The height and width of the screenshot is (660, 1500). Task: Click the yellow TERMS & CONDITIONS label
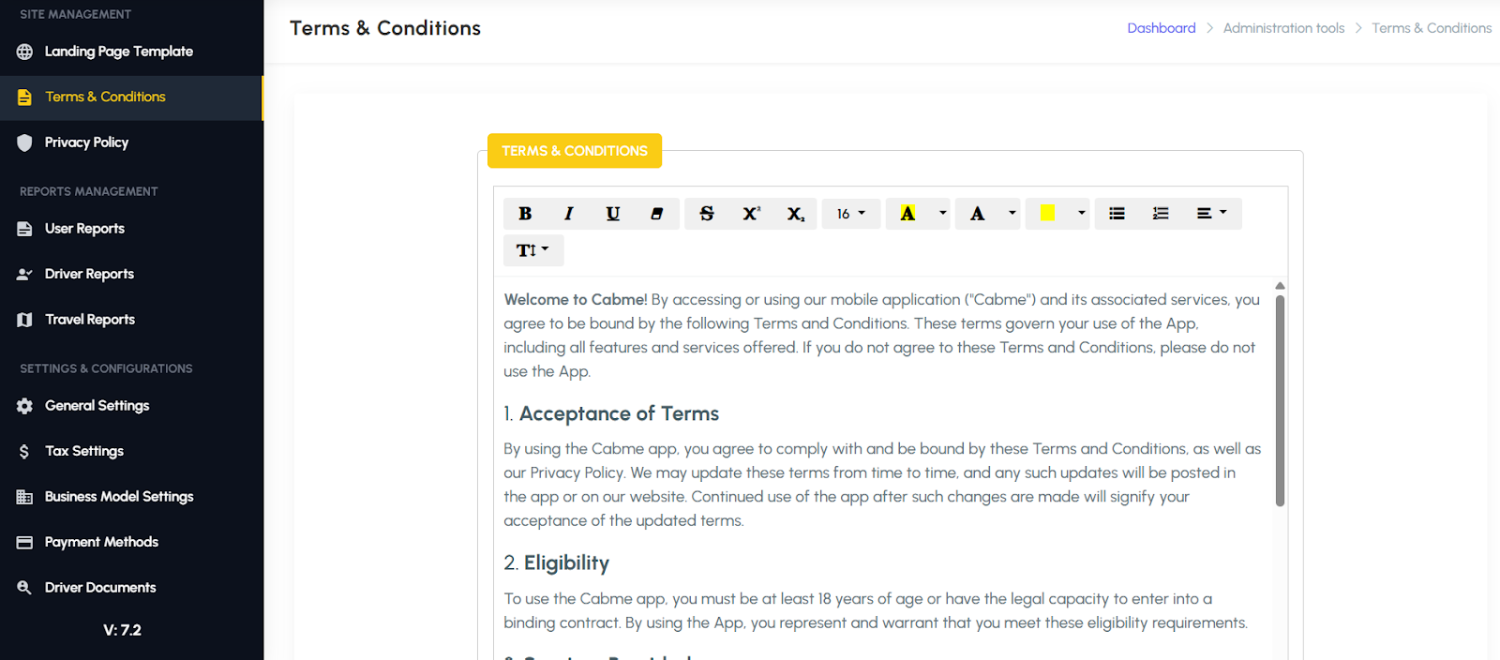[575, 151]
